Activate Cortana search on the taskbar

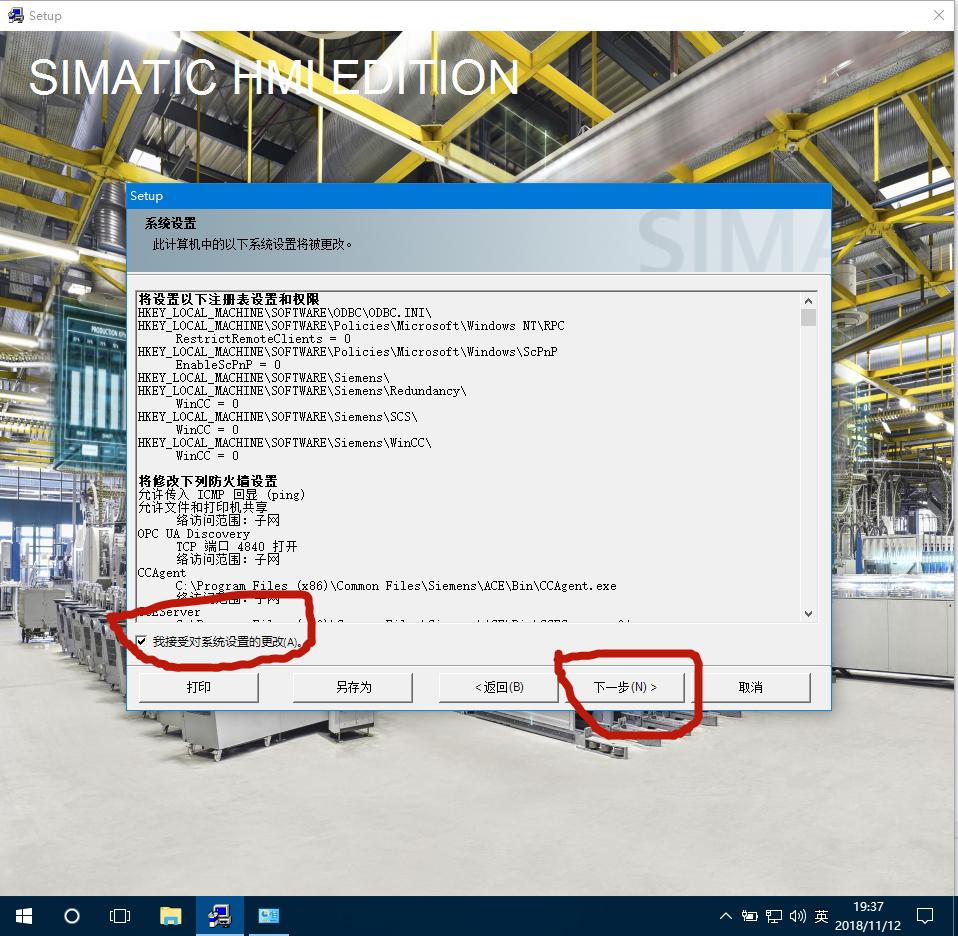(x=70, y=914)
